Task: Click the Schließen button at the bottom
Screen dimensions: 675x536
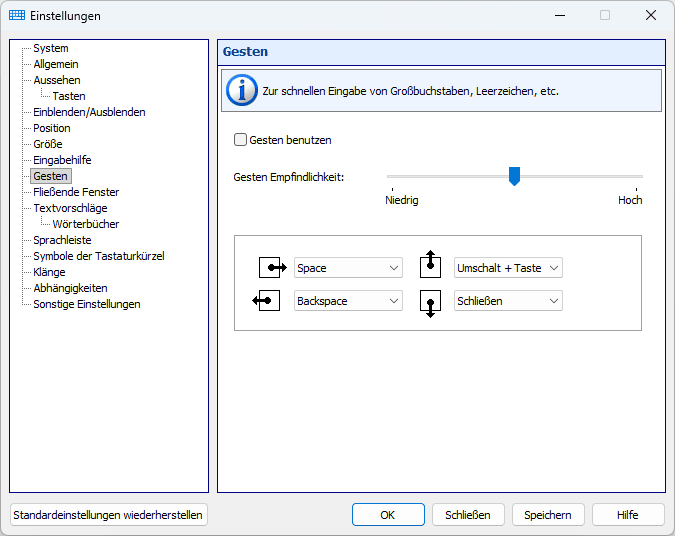Action: coord(468,515)
